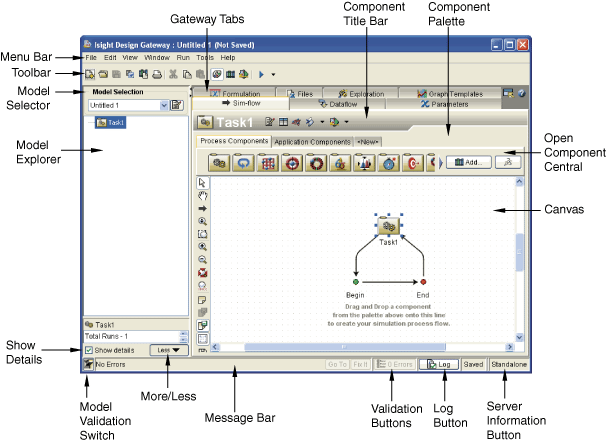Open Component Central button next to Add

click(508, 162)
